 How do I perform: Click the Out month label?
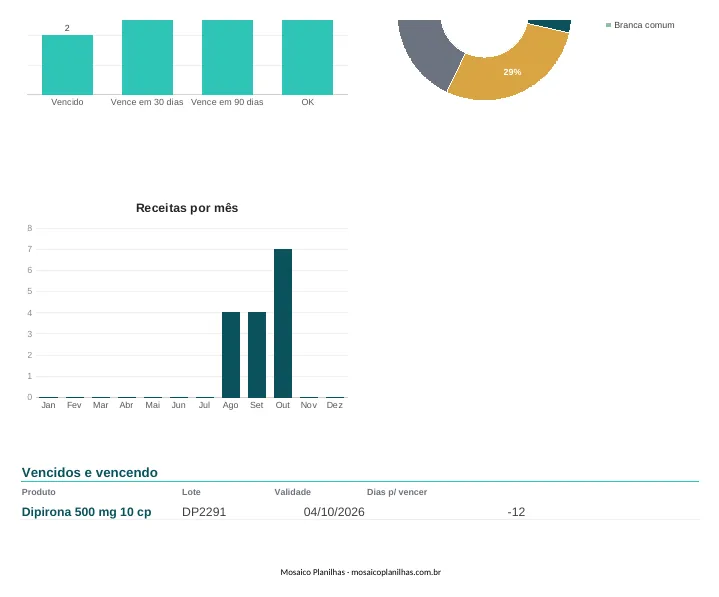[x=283, y=405]
